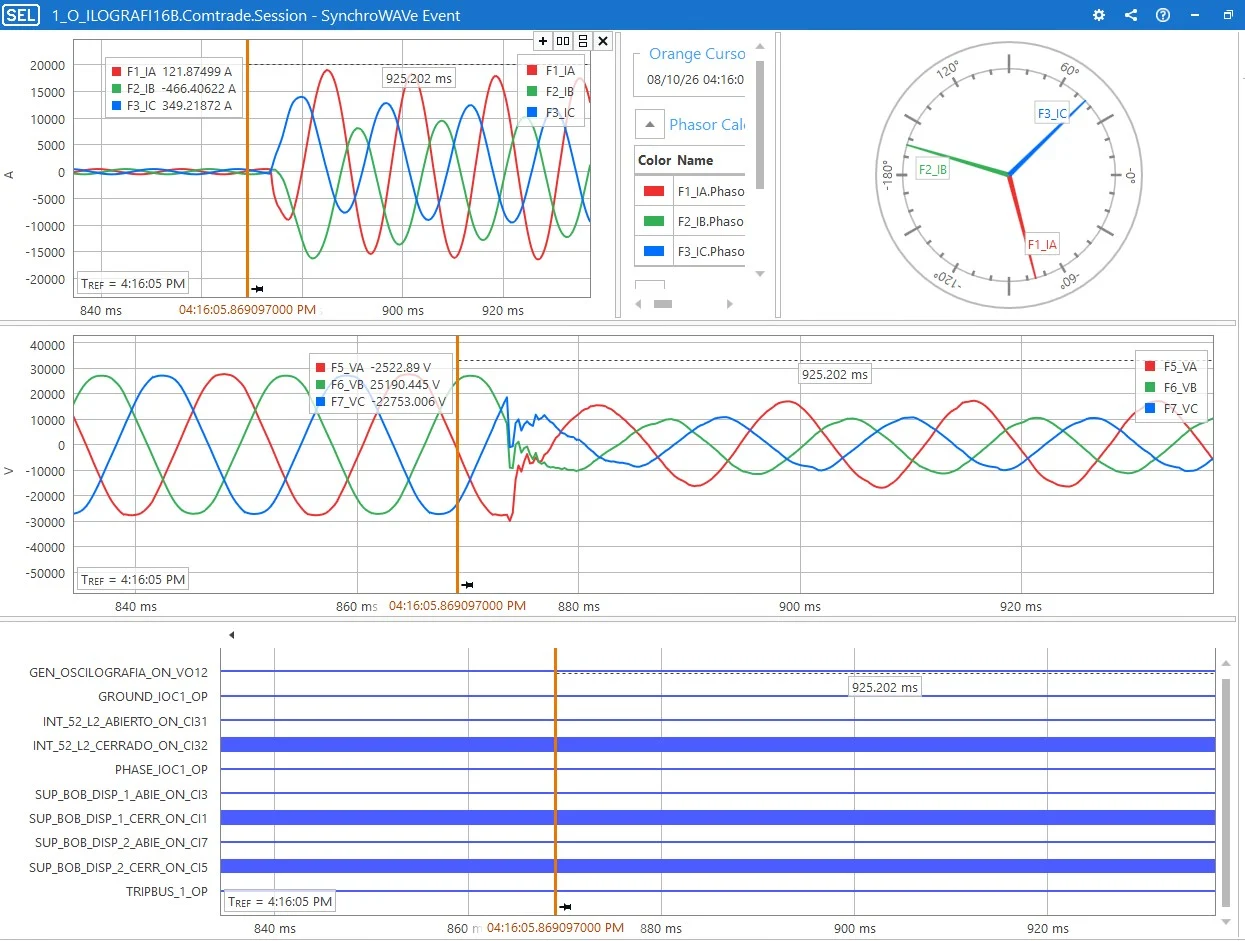Viewport: 1245px width, 941px height.
Task: Select SUP_BOB_DISP_2_ABIE_ON_CI7 digital channel
Action: click(119, 843)
